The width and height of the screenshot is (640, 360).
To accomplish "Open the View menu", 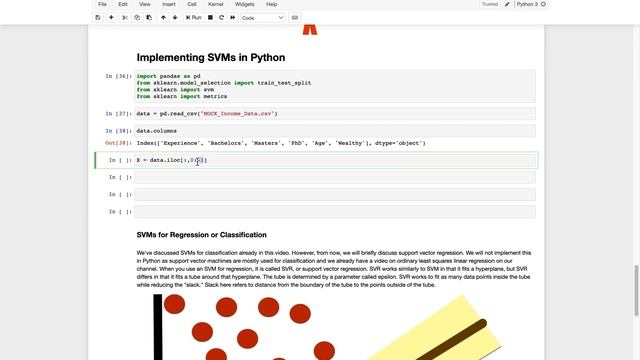I will [x=145, y=4].
